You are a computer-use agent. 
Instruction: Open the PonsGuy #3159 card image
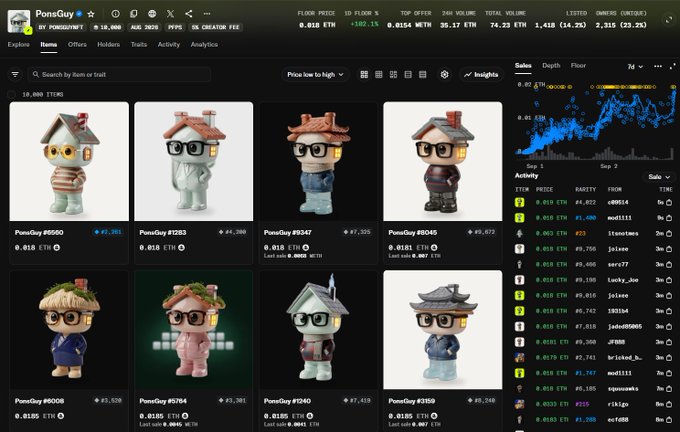[443, 330]
